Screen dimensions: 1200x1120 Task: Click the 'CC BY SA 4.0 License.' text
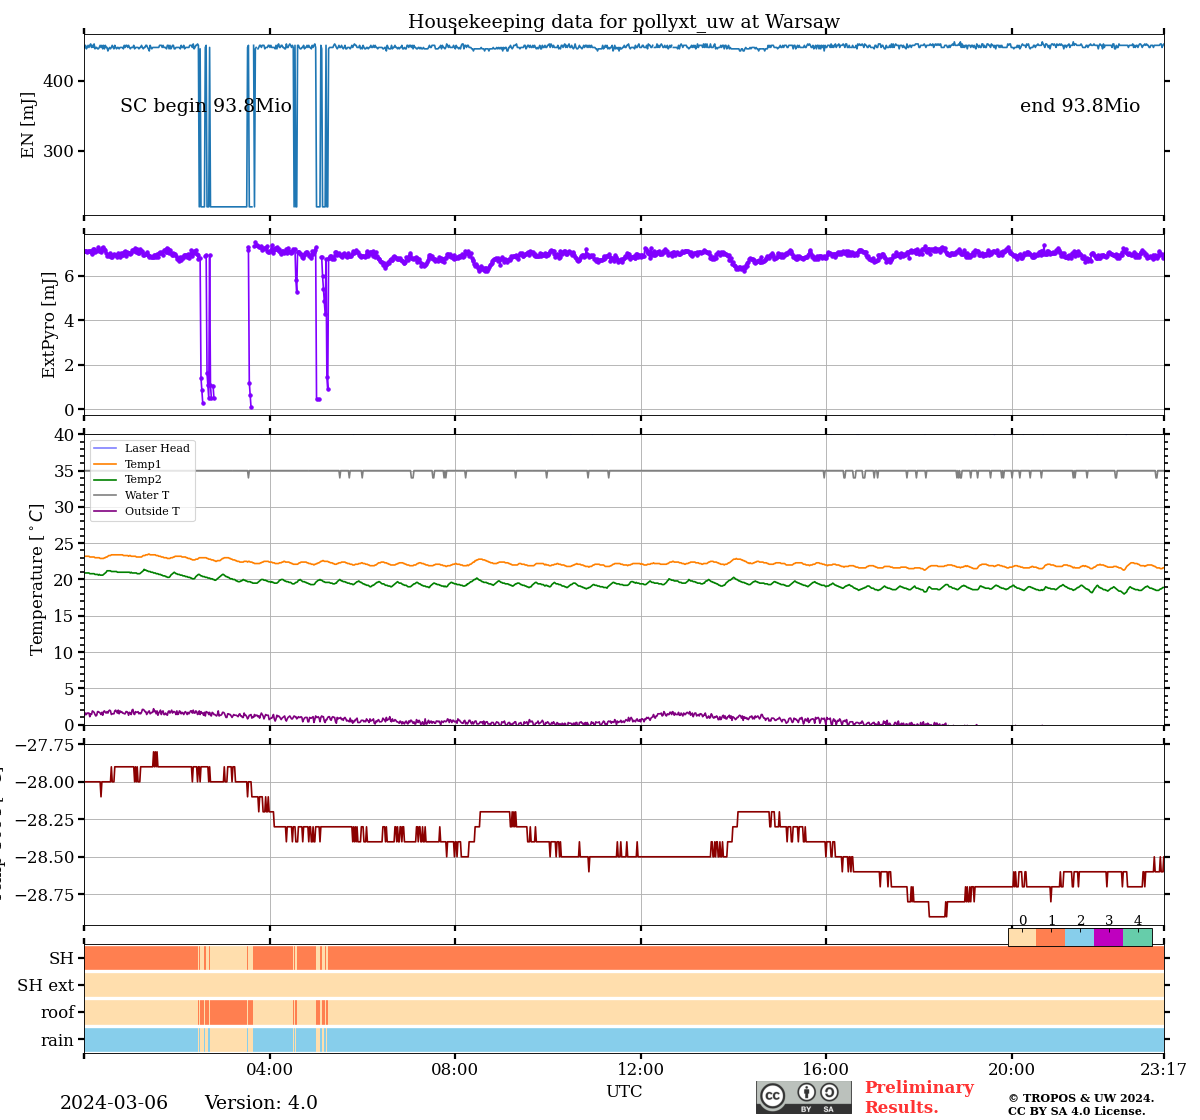(1077, 1111)
